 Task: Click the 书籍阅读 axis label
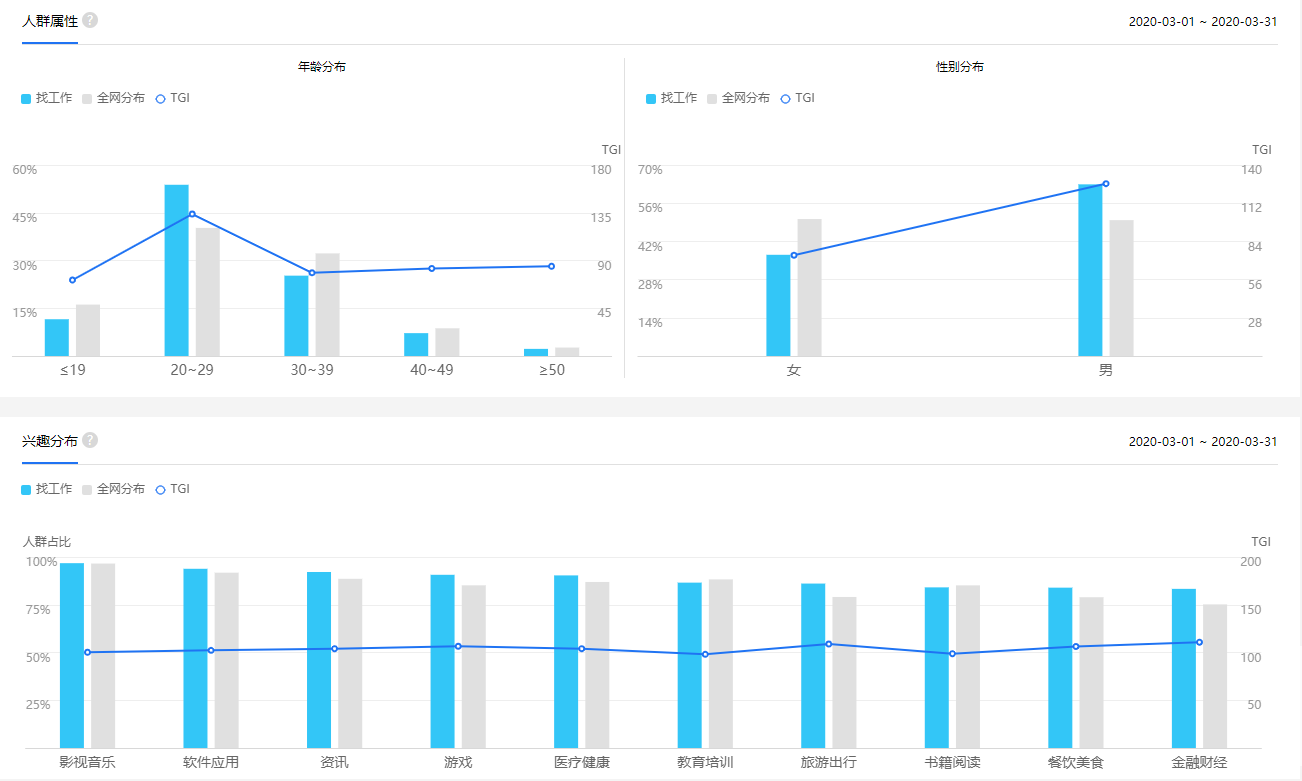(953, 763)
